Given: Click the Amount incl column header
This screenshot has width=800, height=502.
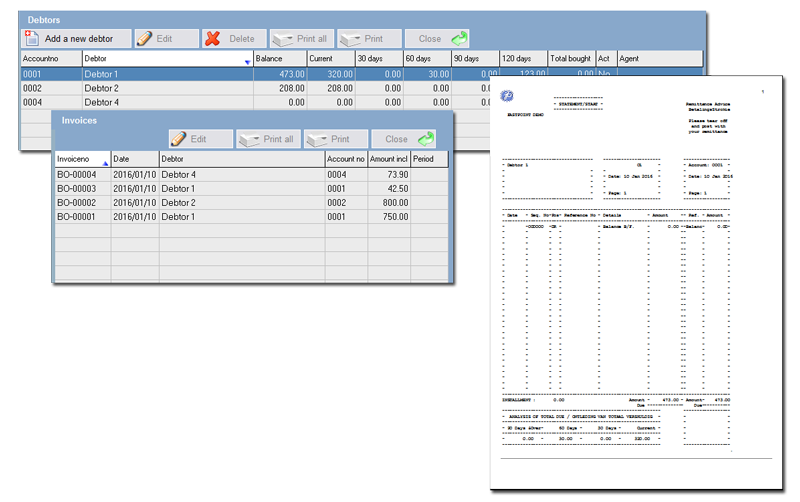Looking at the screenshot, I should tap(389, 159).
